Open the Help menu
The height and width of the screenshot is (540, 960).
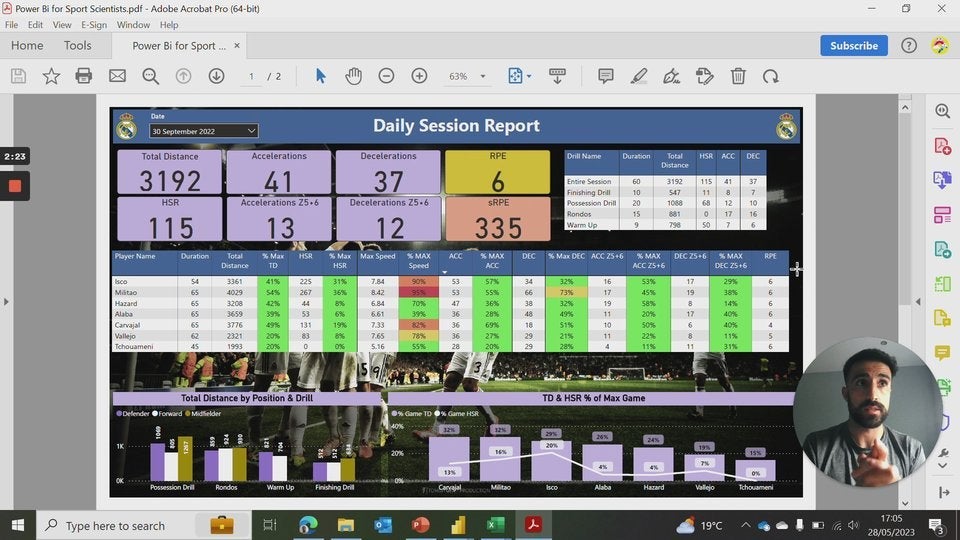[x=169, y=25]
